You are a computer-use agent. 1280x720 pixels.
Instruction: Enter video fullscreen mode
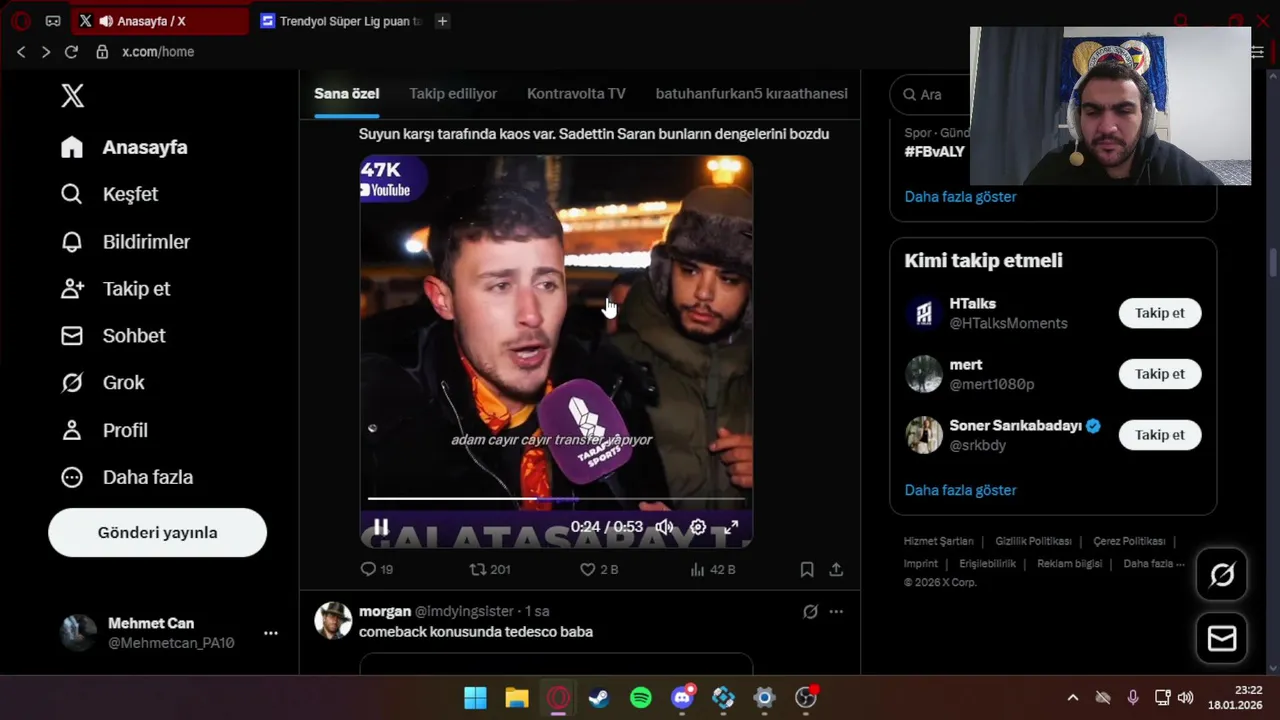(x=731, y=527)
